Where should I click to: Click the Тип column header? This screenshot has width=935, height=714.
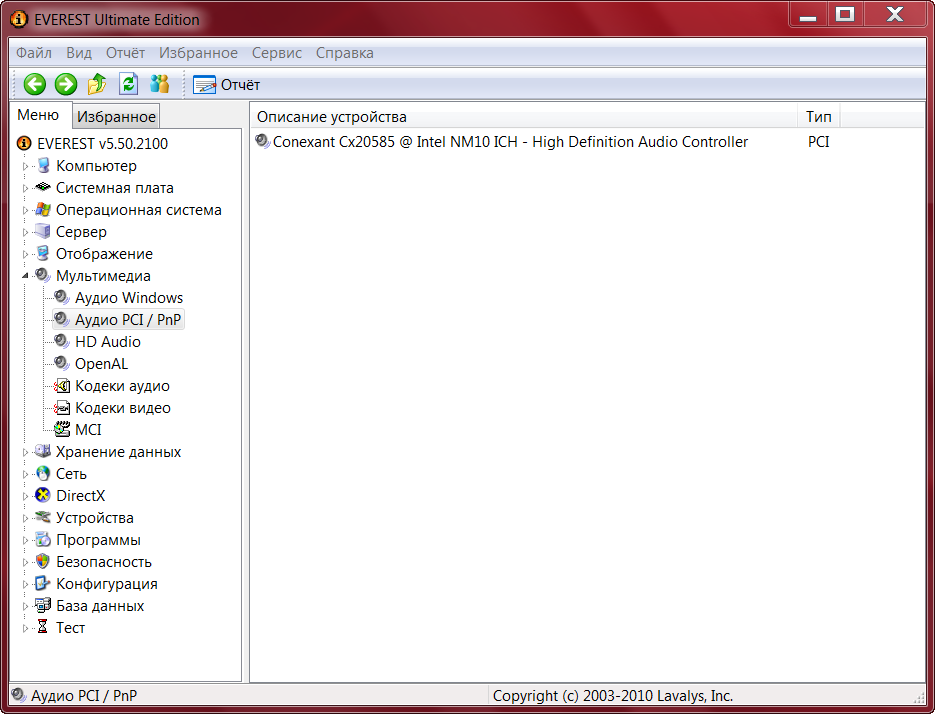click(818, 117)
